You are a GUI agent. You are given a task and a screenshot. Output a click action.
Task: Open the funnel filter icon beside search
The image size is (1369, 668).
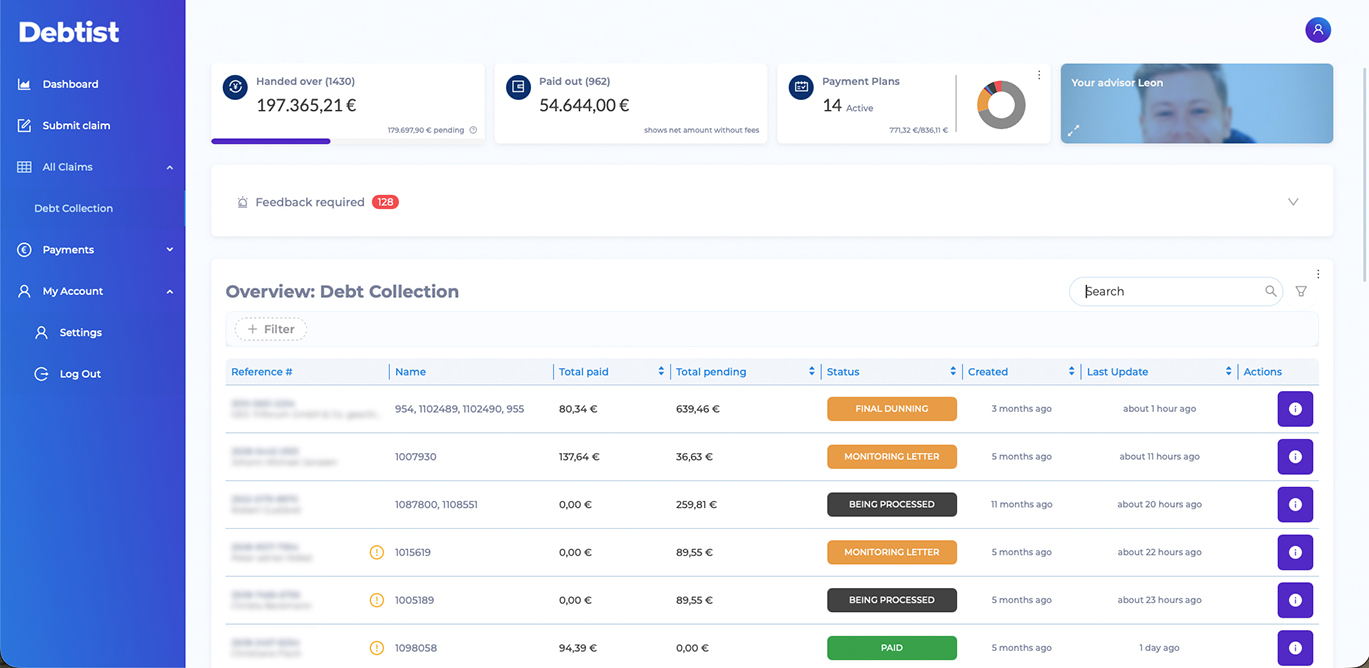[1301, 291]
